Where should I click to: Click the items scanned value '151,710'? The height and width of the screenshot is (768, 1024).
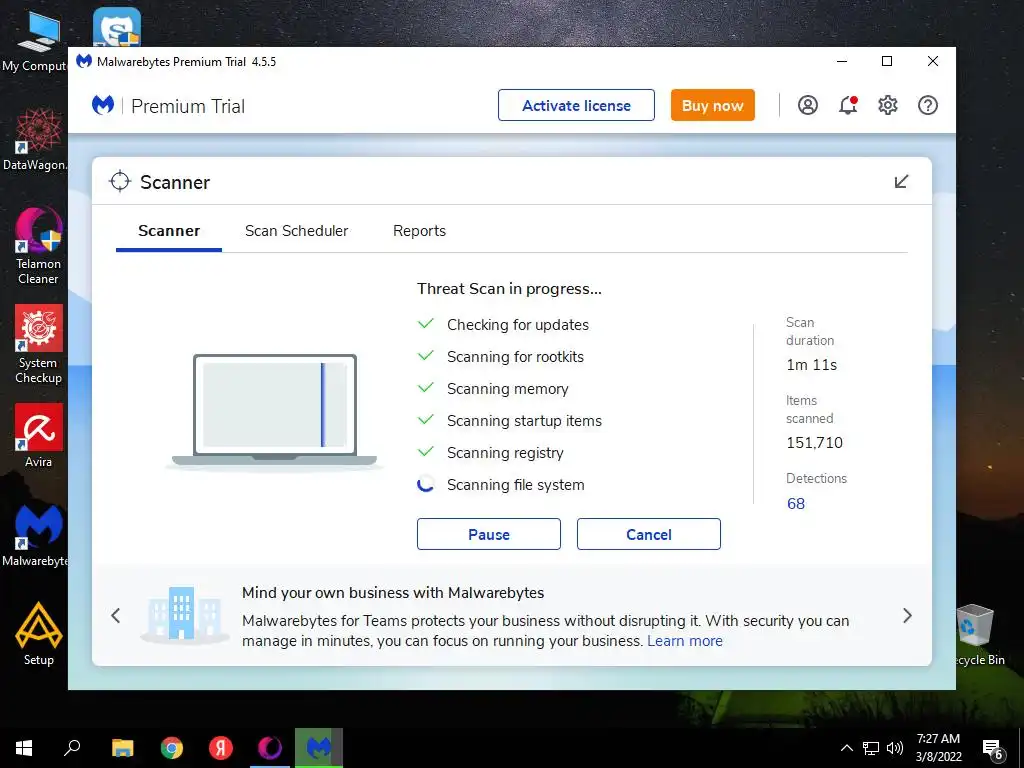814,443
